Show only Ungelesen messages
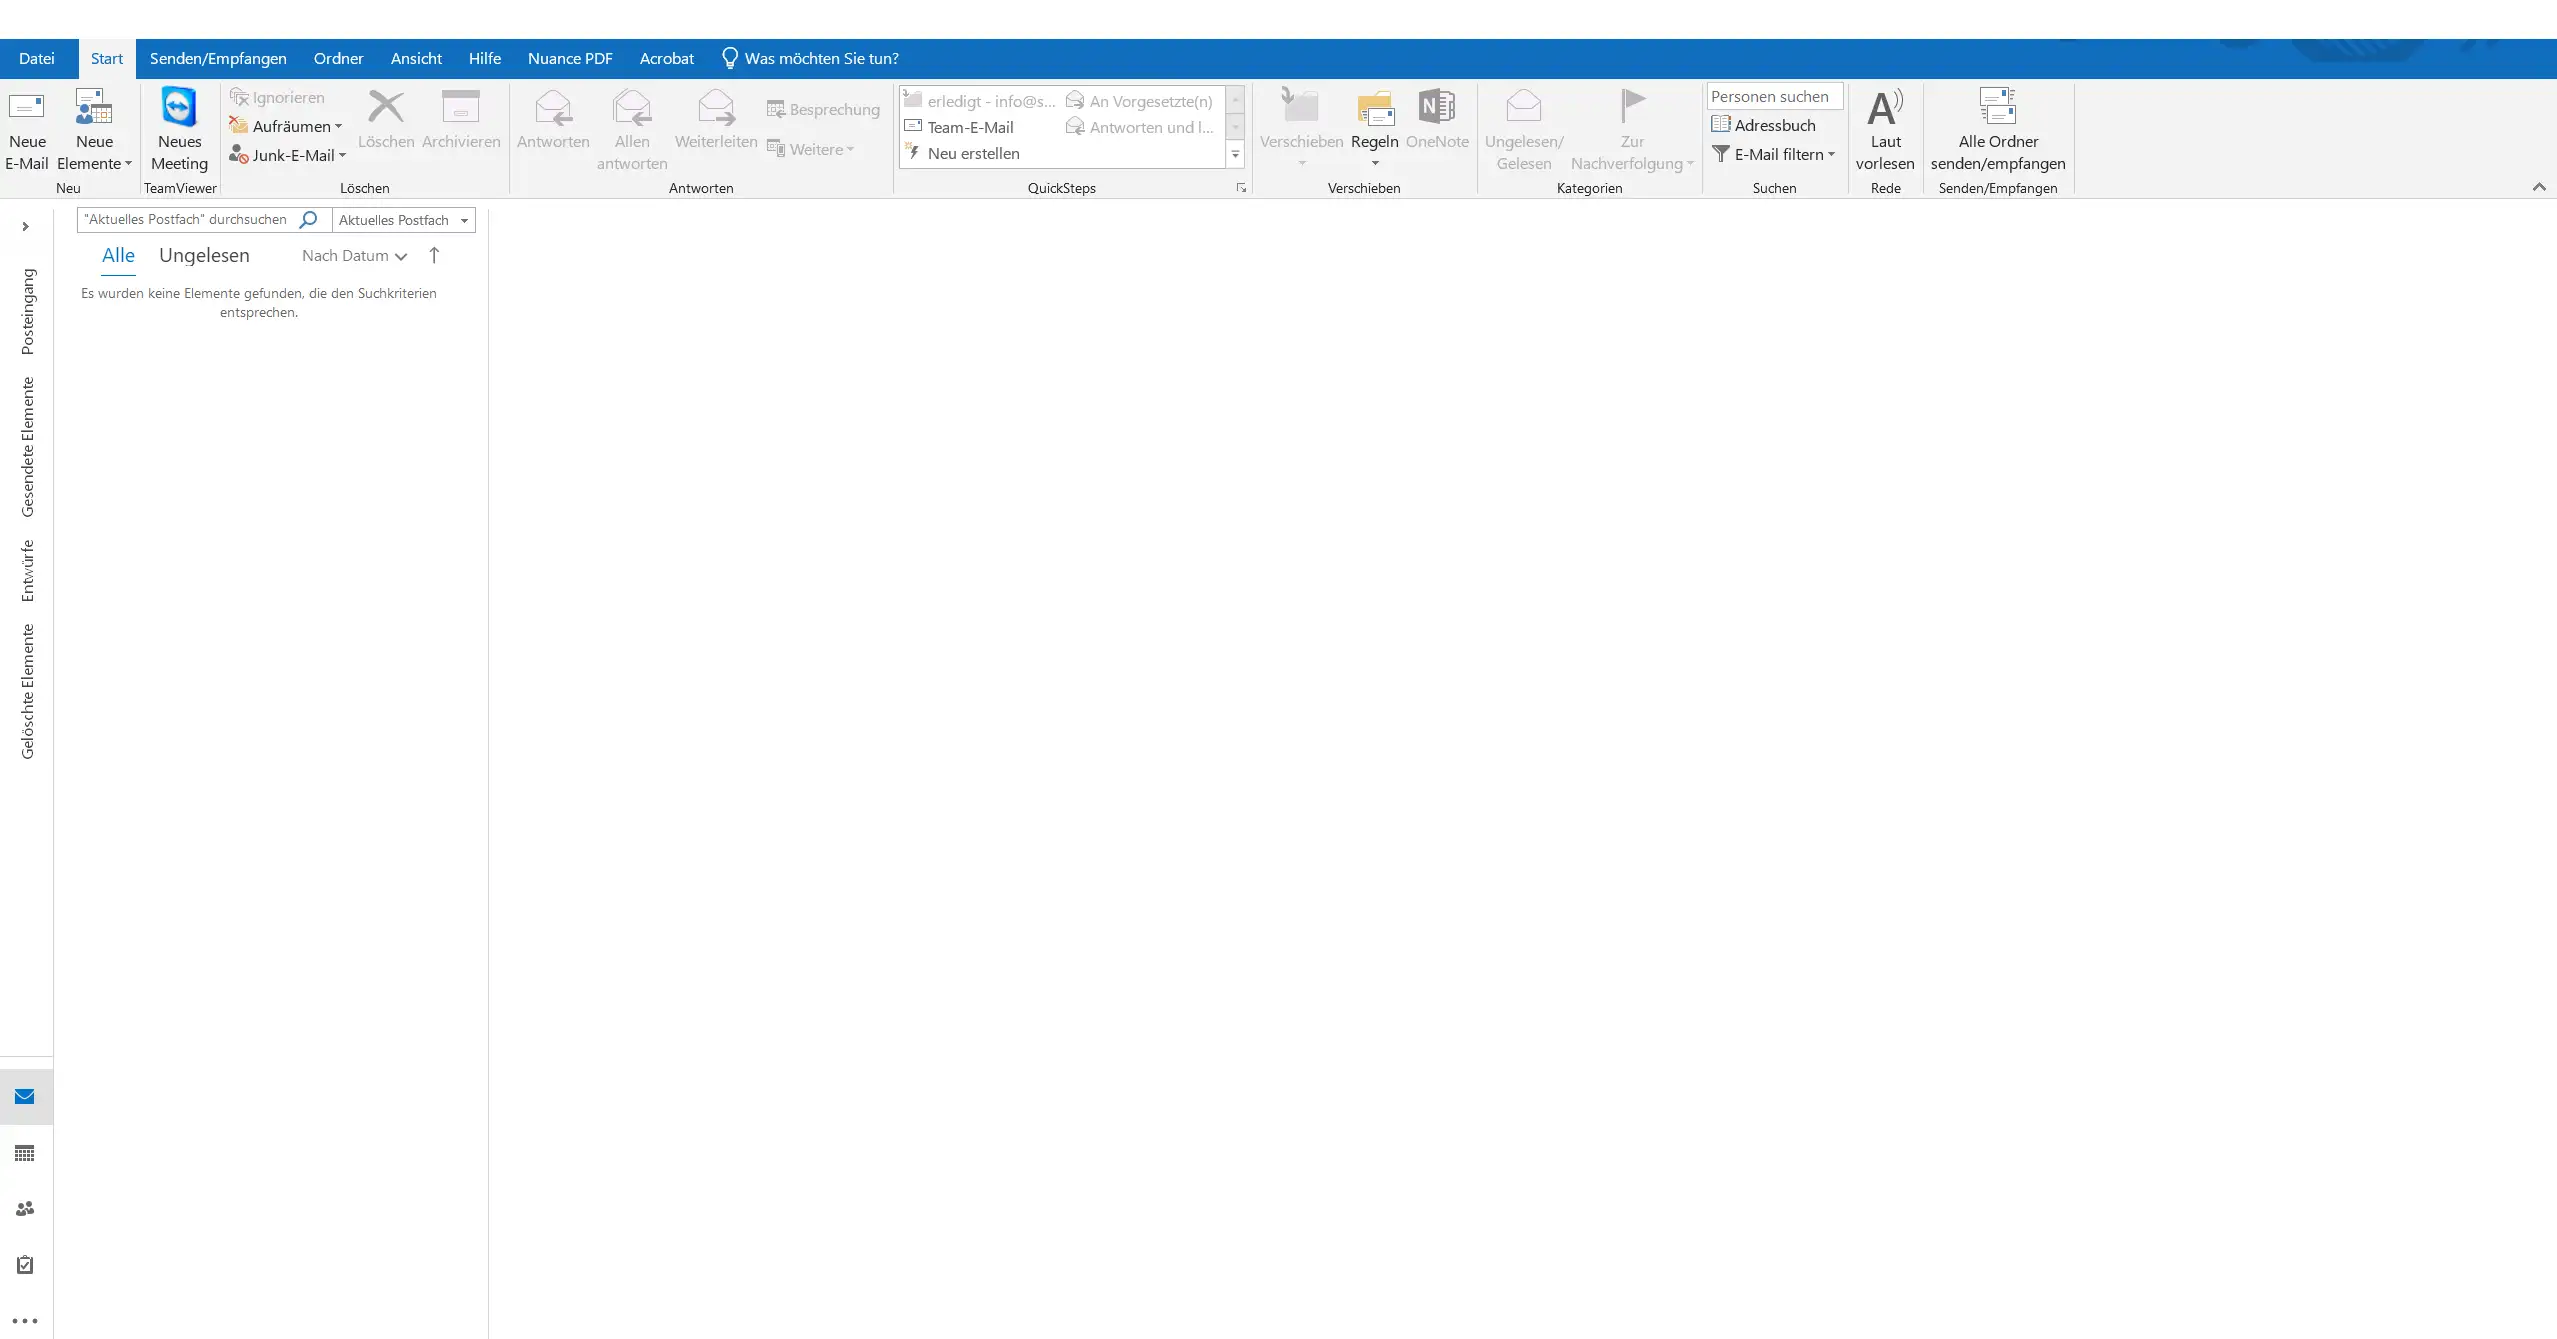The image size is (2557, 1339). [204, 255]
